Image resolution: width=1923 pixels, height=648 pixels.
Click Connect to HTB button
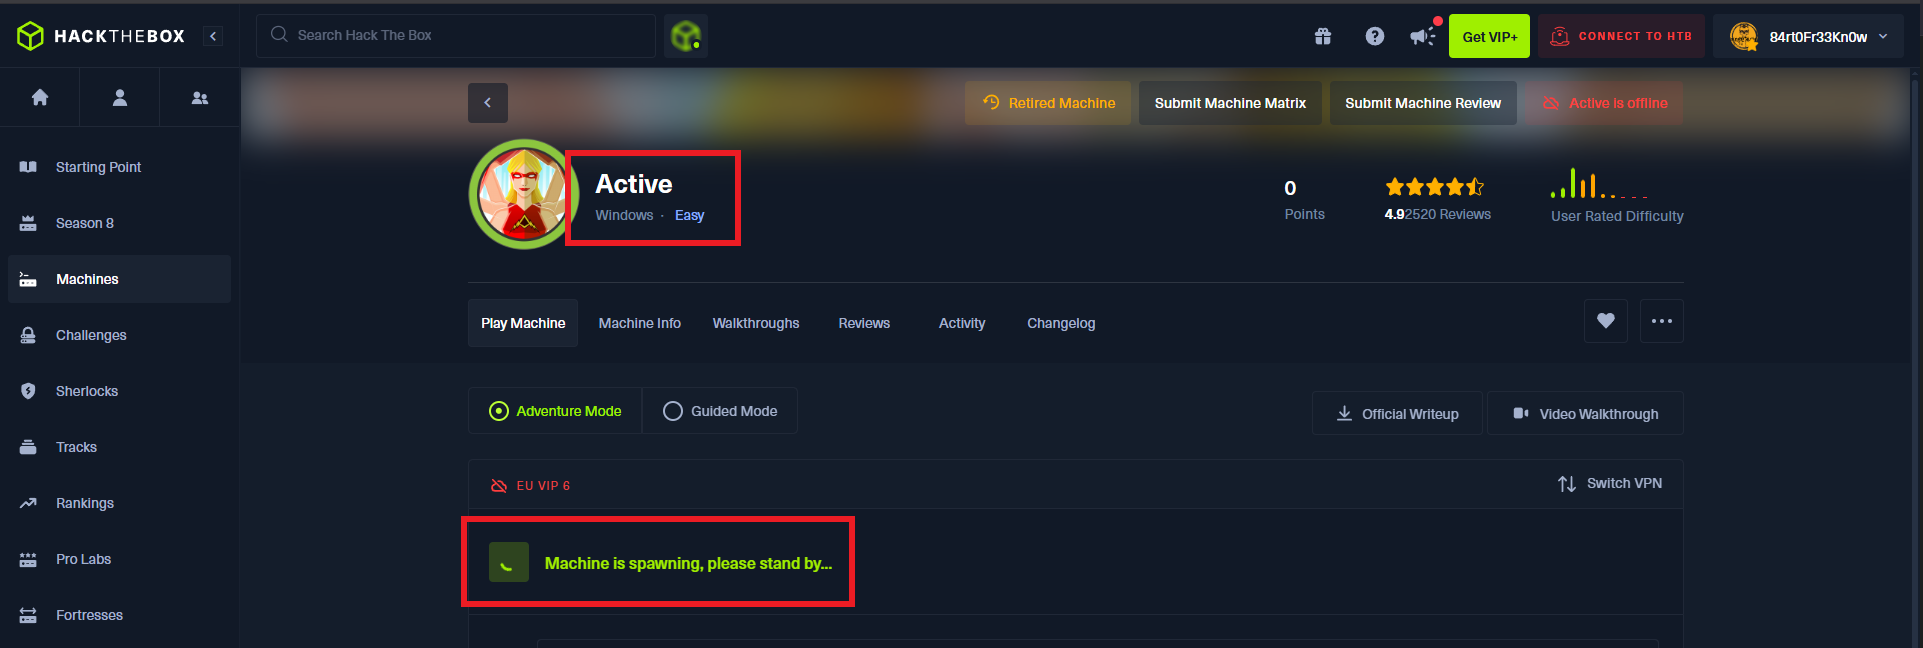pos(1621,36)
